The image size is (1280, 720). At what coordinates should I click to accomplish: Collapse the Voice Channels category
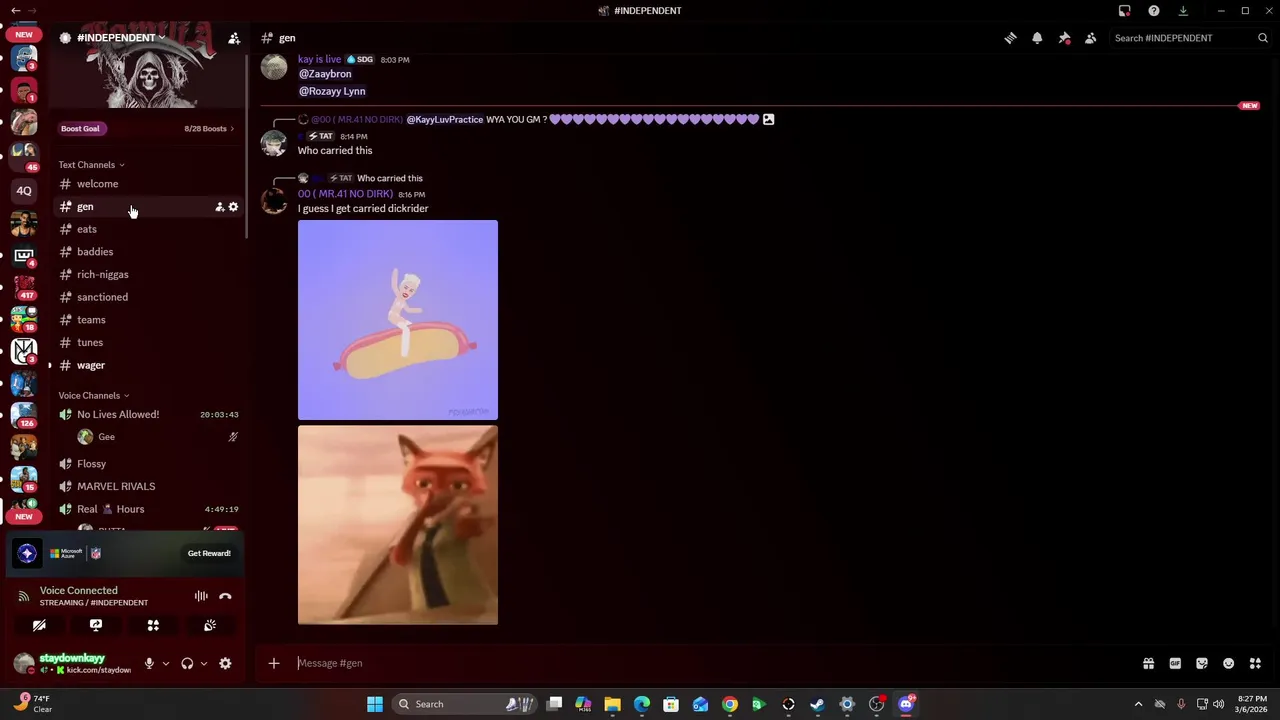click(x=93, y=396)
